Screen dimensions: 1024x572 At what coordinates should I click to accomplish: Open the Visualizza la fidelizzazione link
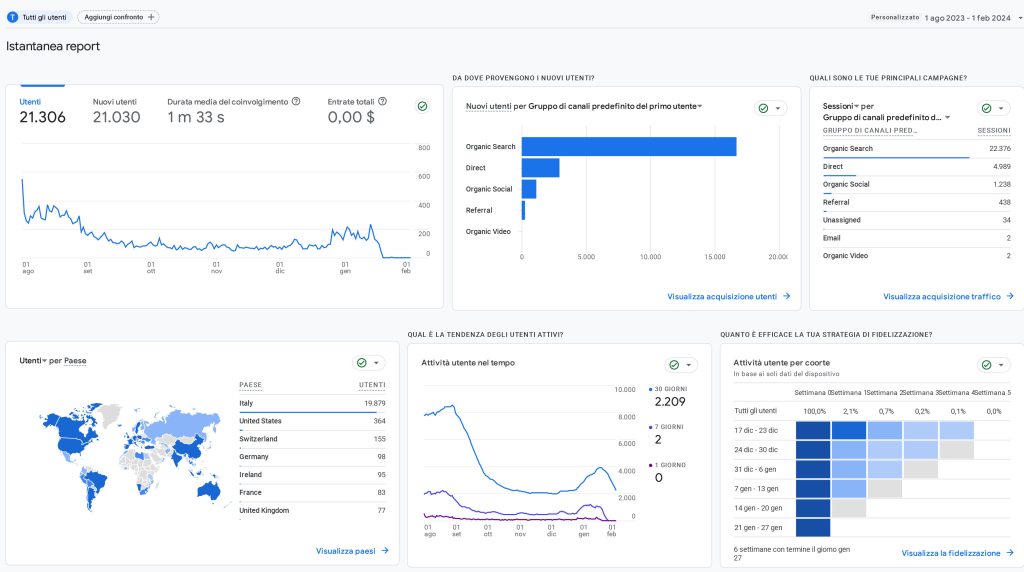click(x=956, y=553)
